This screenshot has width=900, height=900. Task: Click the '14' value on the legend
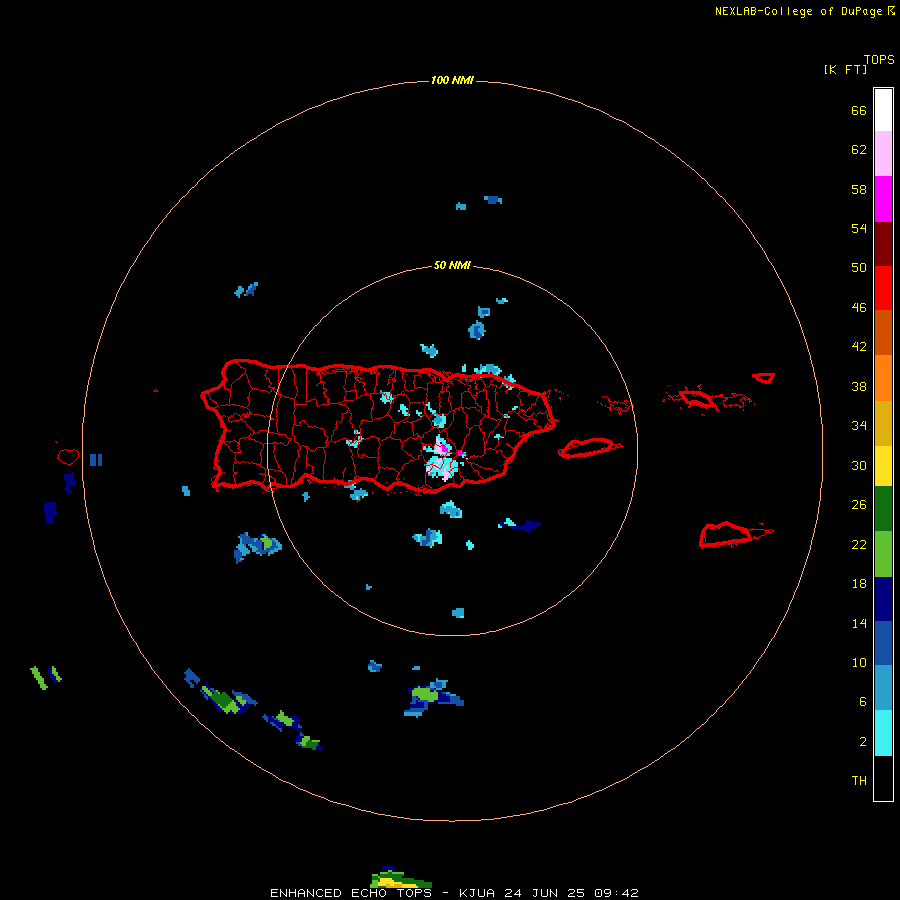point(859,623)
